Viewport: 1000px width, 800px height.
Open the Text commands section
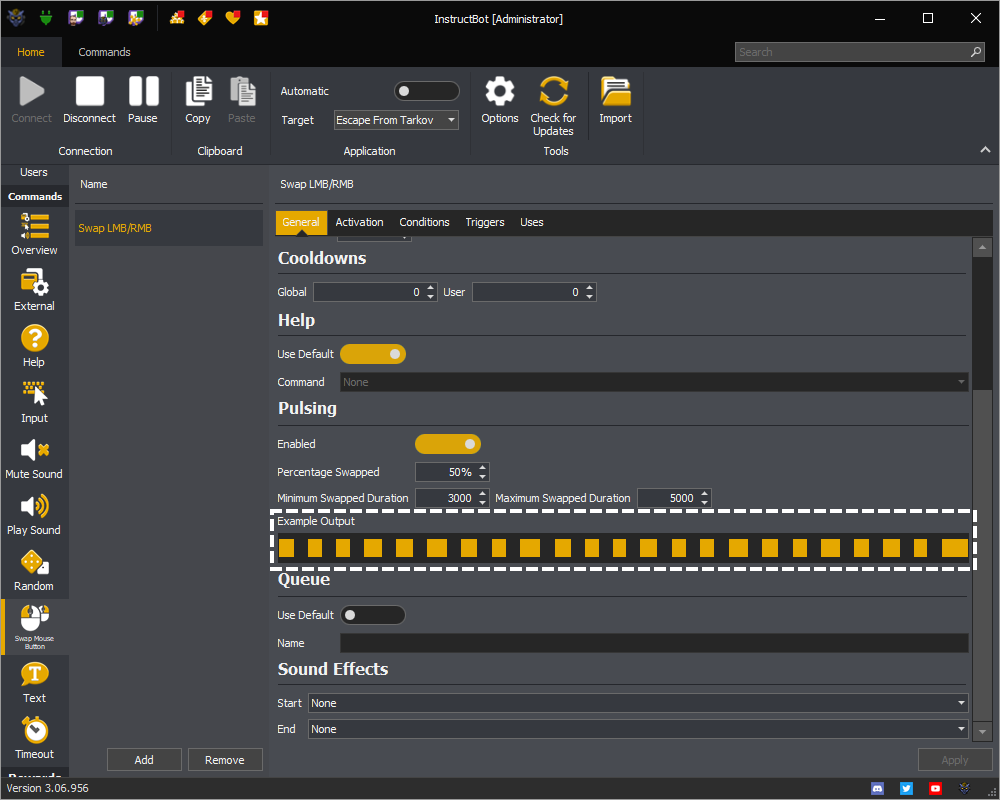(x=34, y=683)
